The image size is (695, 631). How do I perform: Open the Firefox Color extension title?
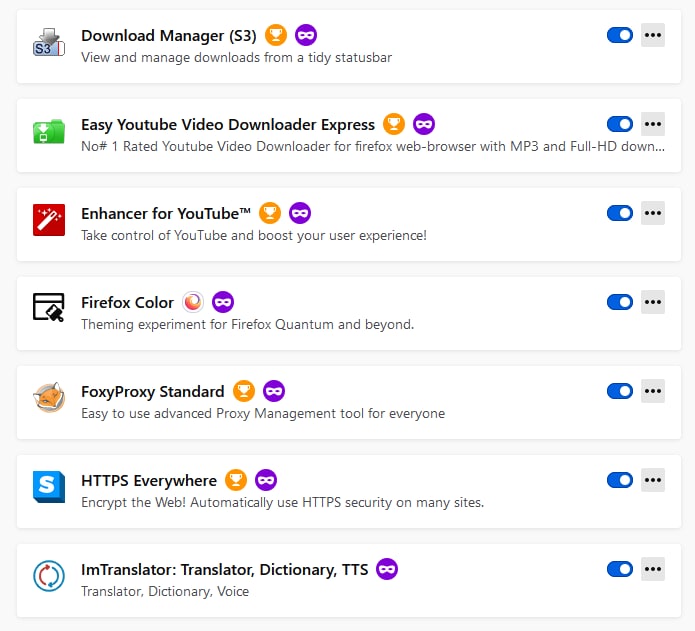127,303
